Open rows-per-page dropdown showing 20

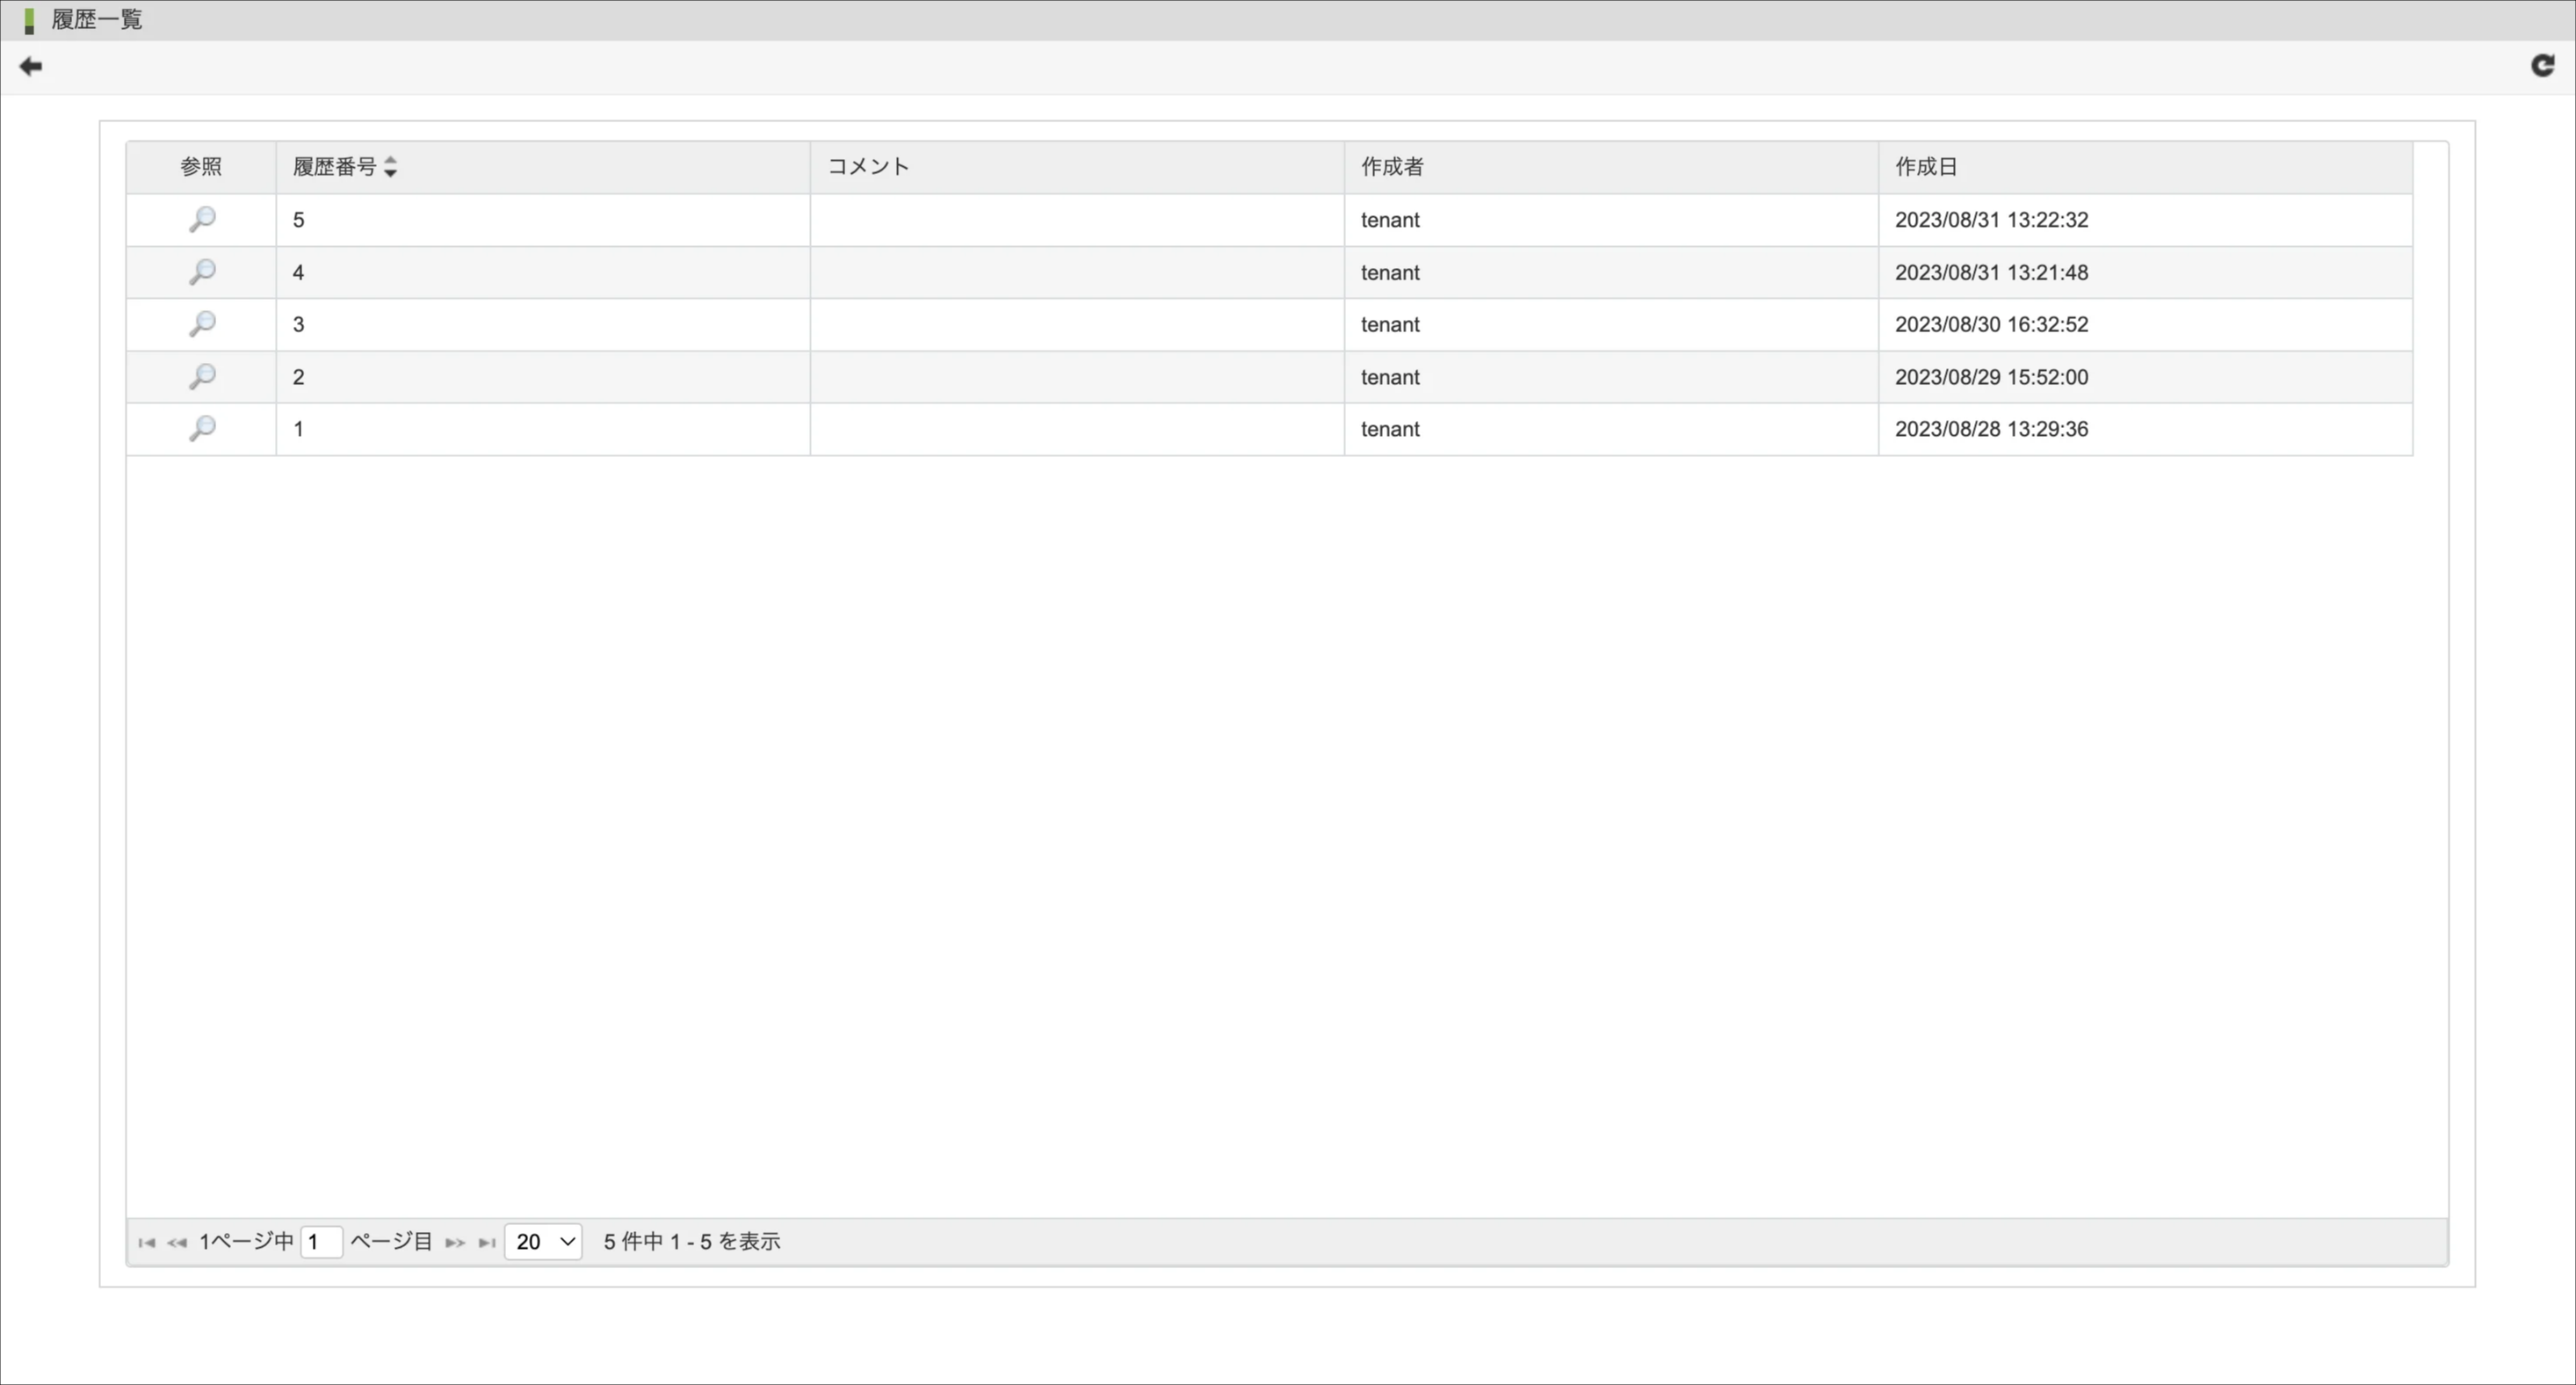click(543, 1242)
